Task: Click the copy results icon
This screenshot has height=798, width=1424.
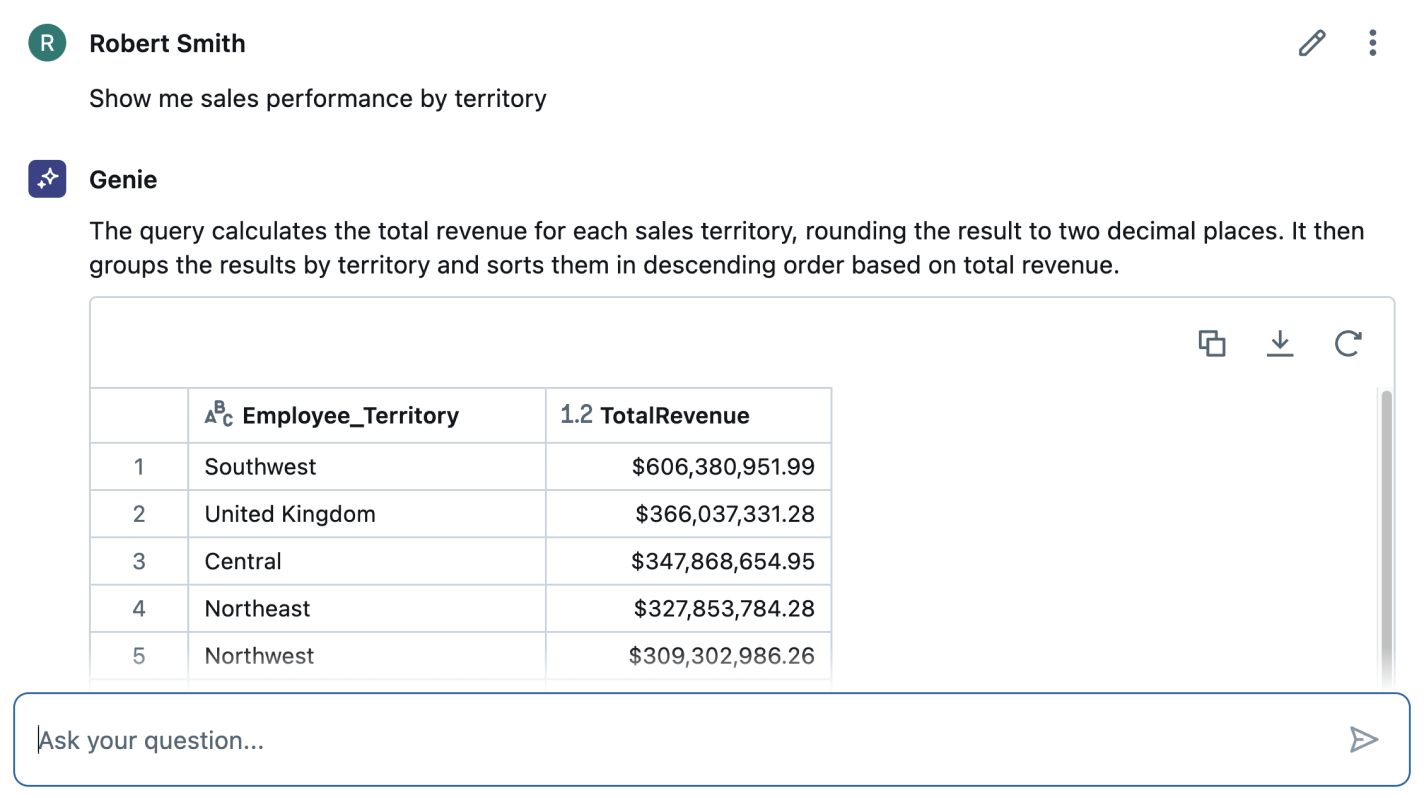Action: (x=1212, y=343)
